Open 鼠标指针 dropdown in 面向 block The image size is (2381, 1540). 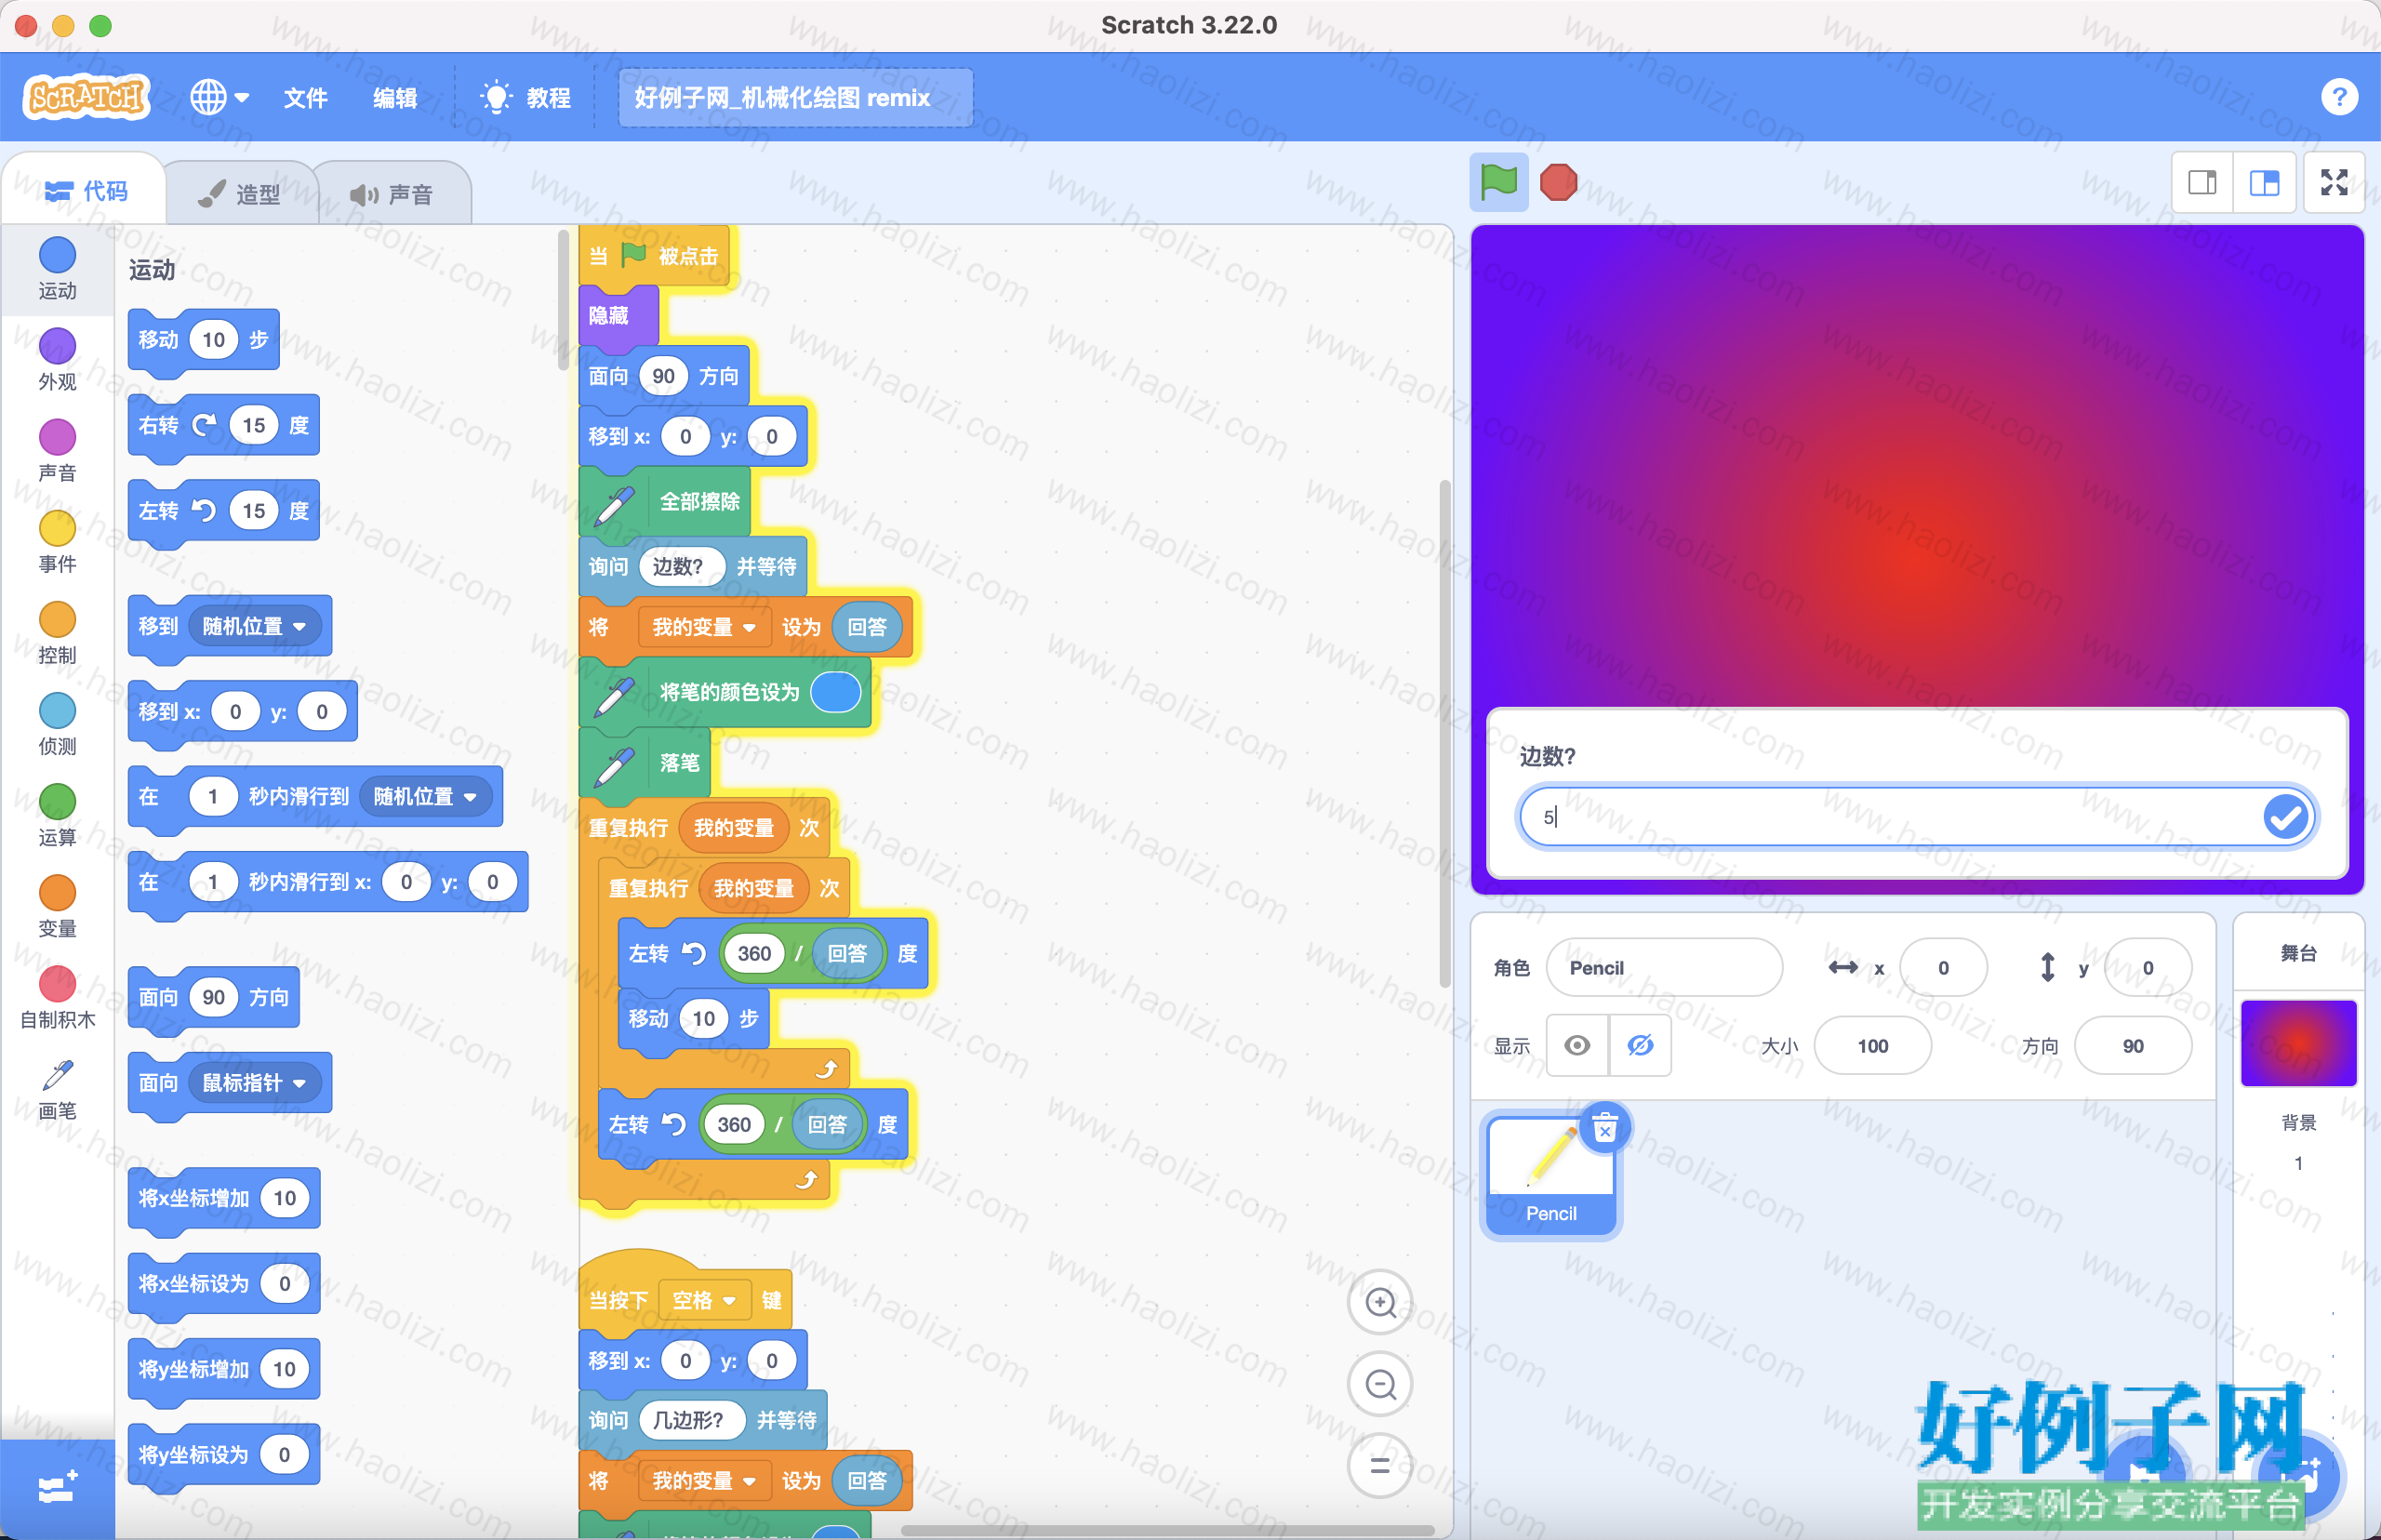[254, 1082]
